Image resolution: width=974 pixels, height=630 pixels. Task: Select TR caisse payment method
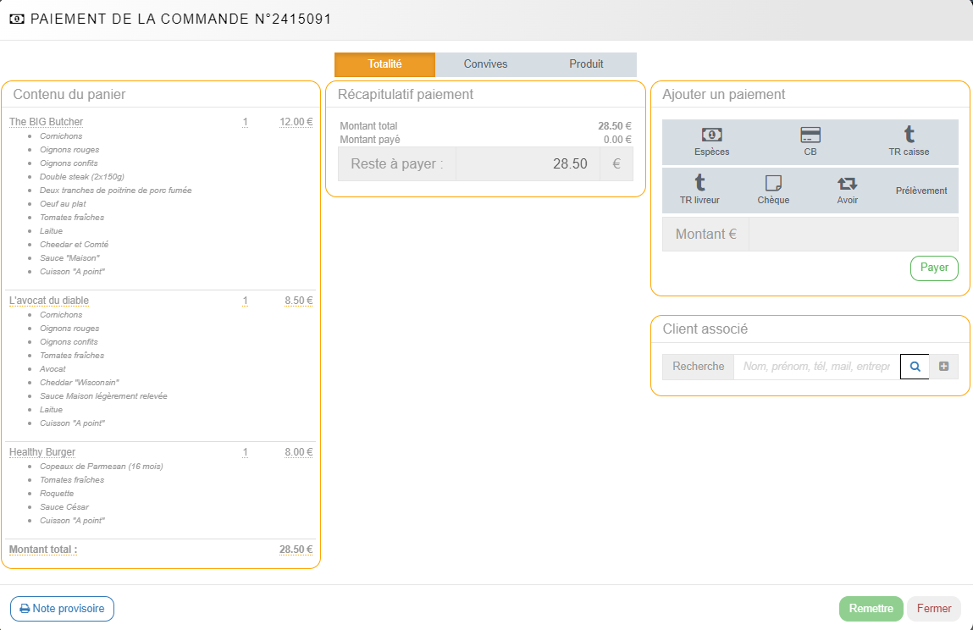[x=908, y=142]
